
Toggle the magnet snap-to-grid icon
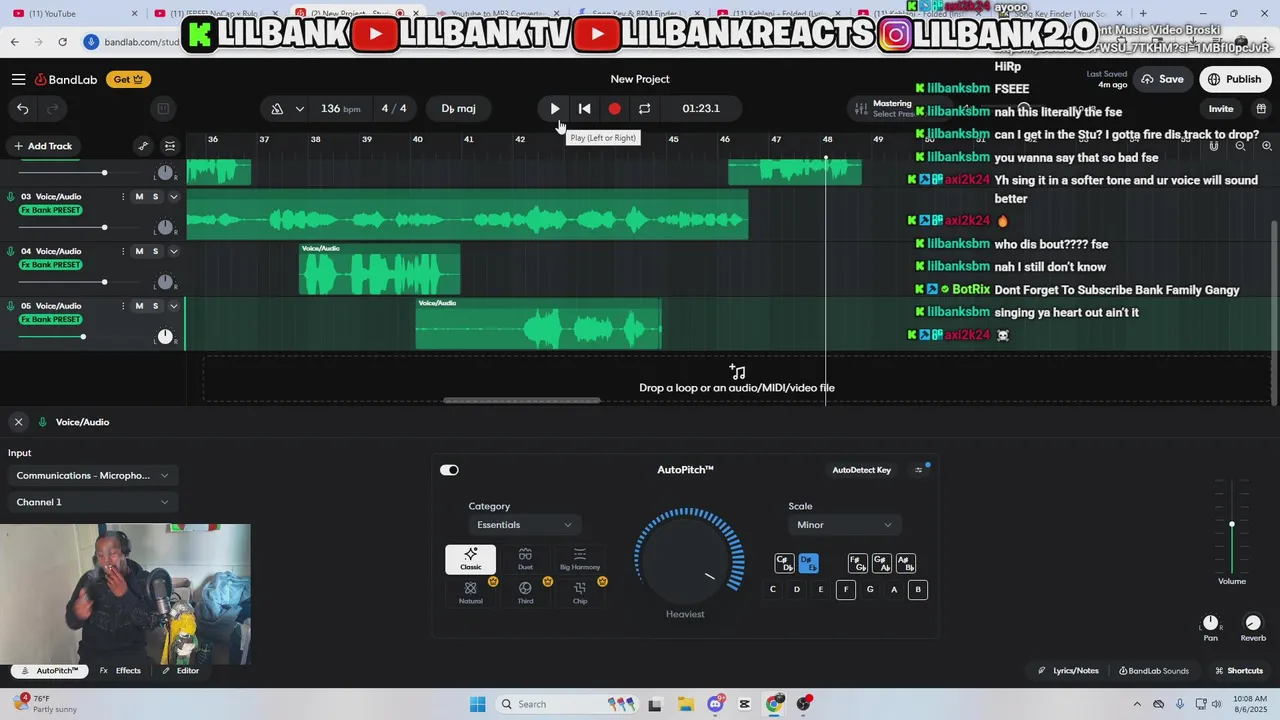(1214, 146)
